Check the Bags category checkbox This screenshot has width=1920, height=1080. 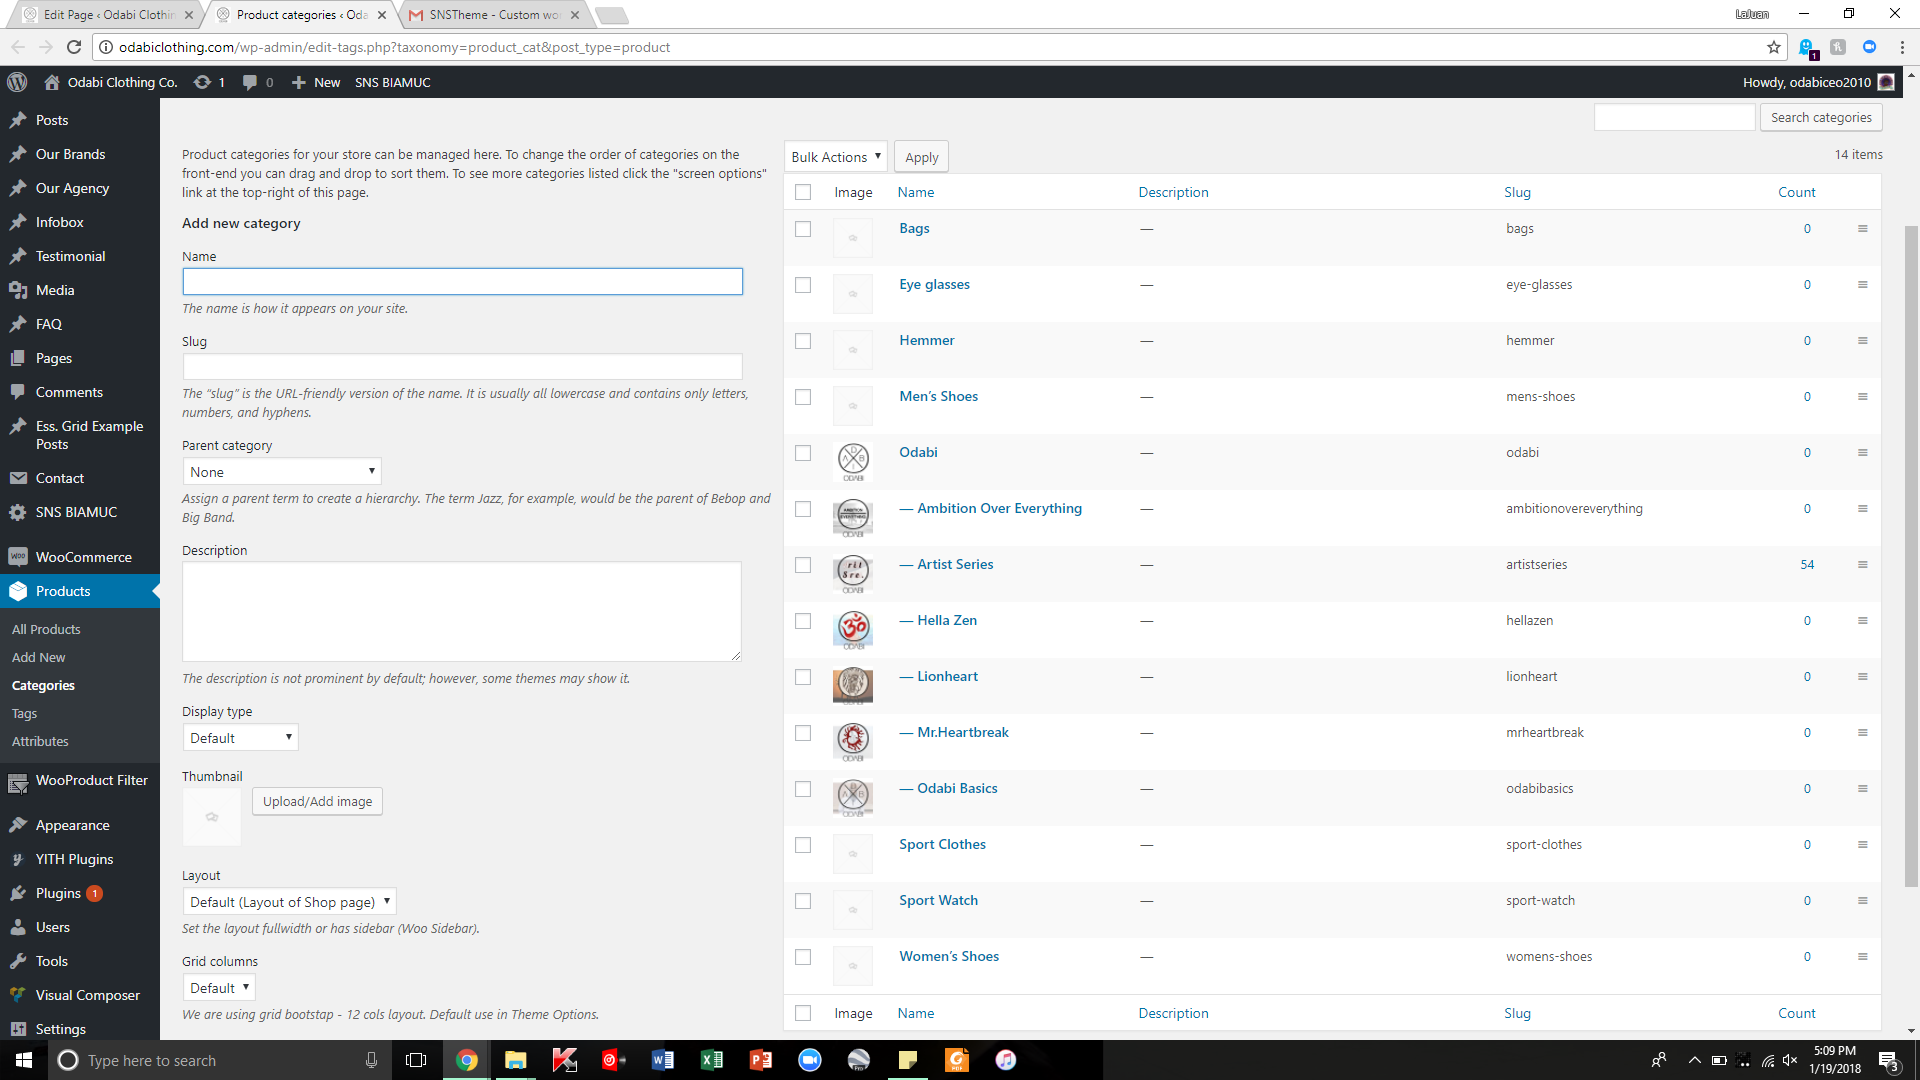coord(803,229)
